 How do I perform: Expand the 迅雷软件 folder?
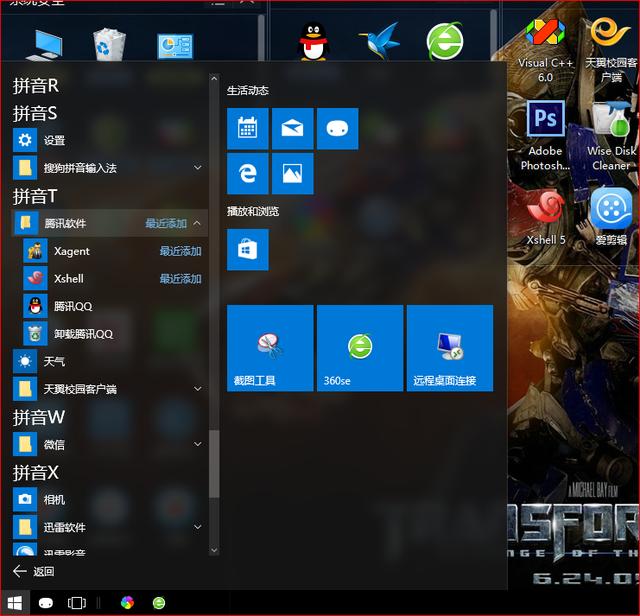(197, 527)
